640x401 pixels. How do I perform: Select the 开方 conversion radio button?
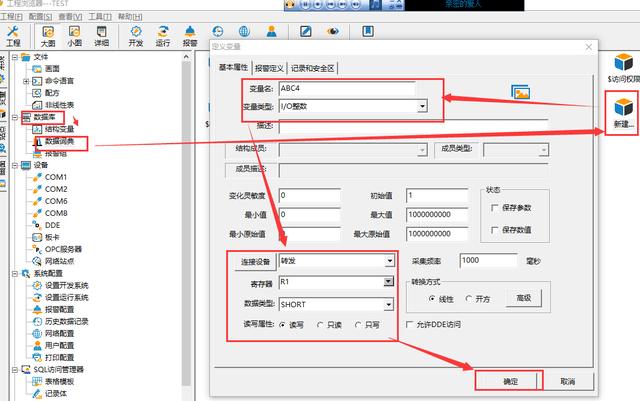tap(469, 299)
